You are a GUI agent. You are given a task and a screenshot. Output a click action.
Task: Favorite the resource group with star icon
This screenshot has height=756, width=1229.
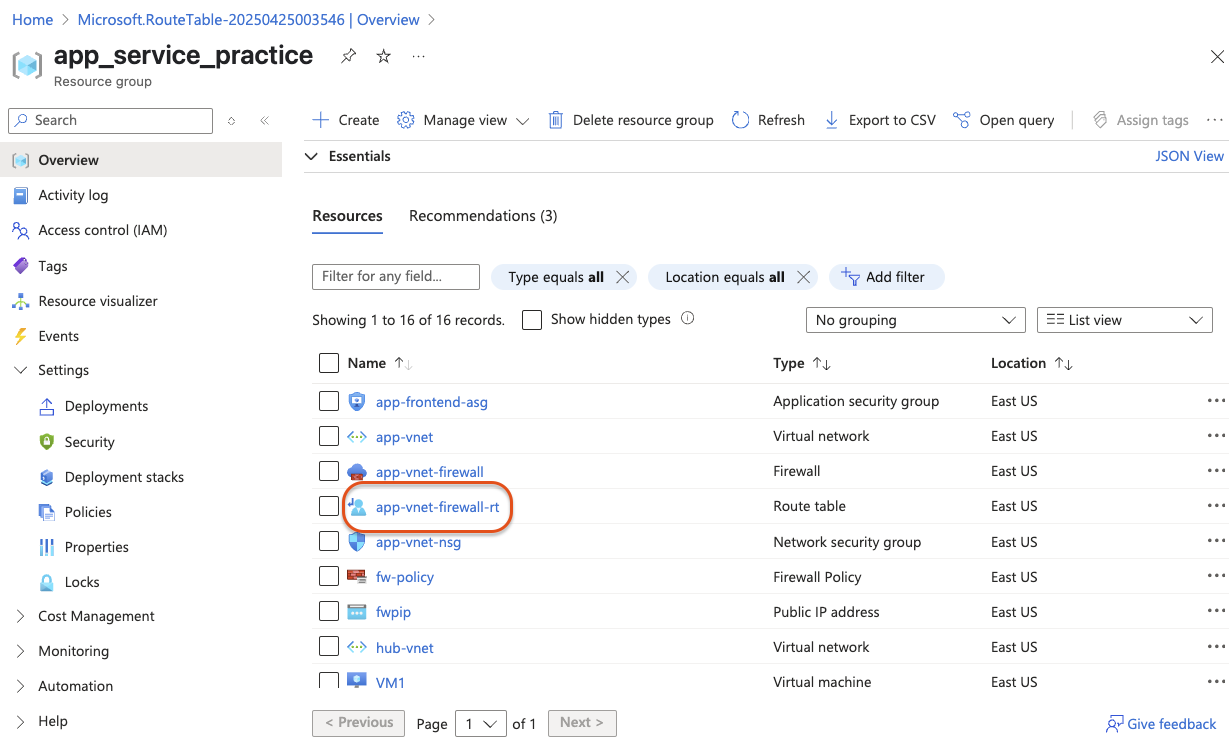tap(383, 57)
